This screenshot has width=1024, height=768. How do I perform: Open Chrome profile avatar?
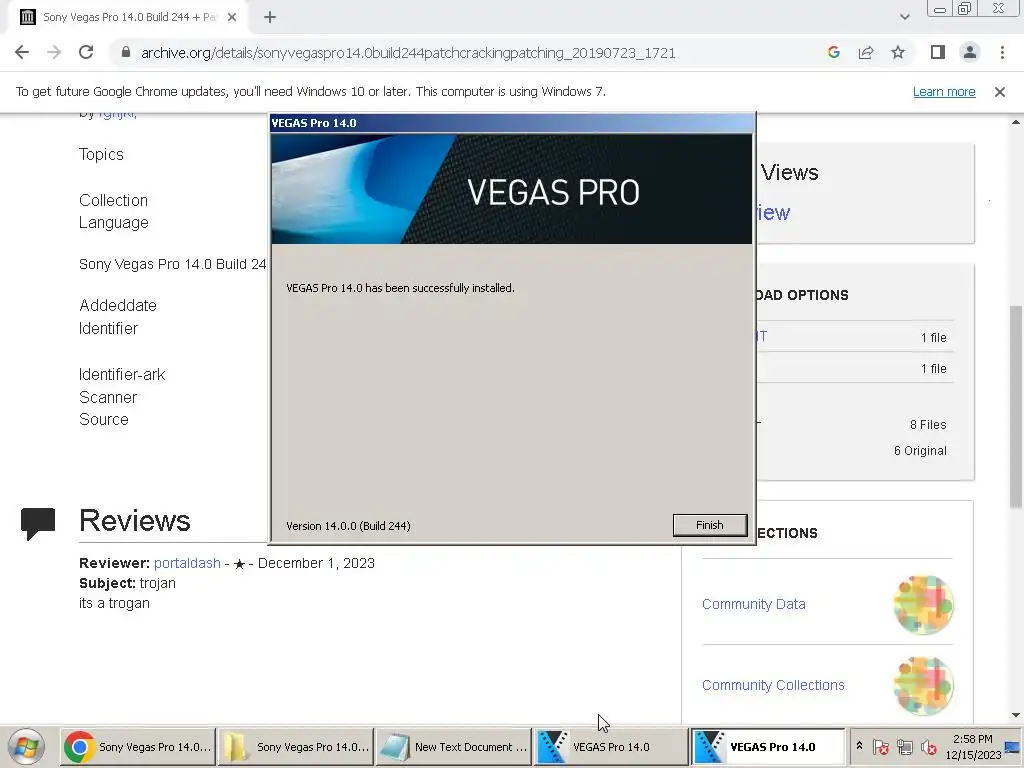click(x=970, y=52)
